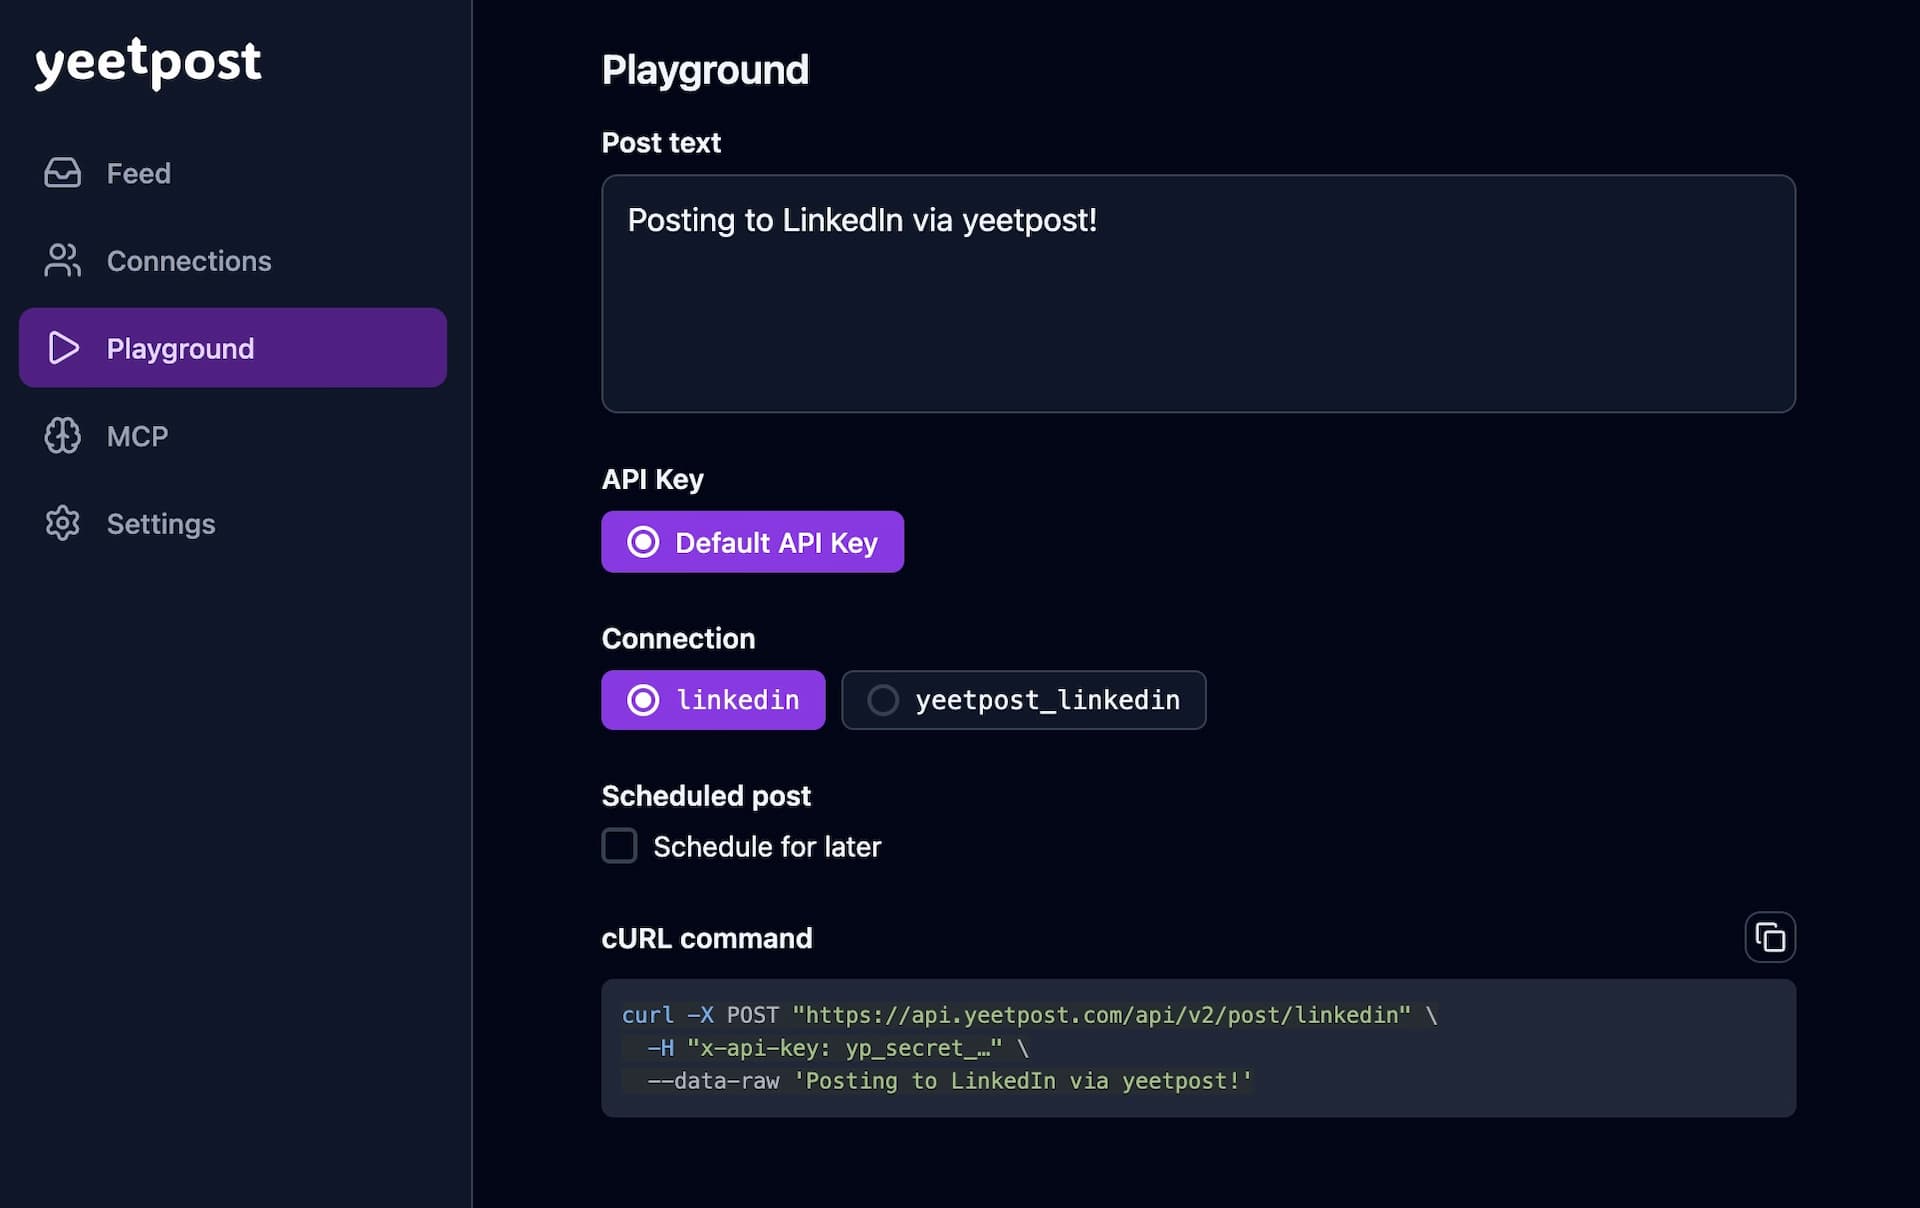This screenshot has width=1920, height=1208.
Task: Open the MCP section in the sidebar
Action: pyautogui.click(x=137, y=436)
